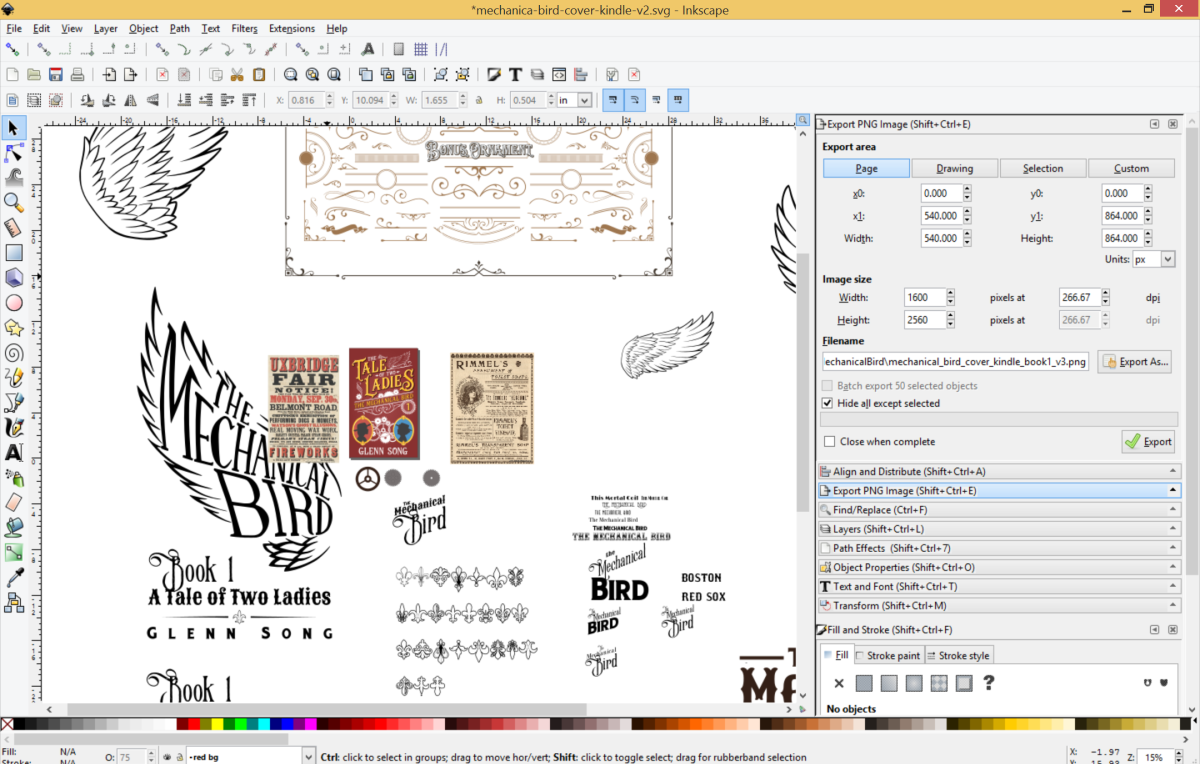The height and width of the screenshot is (764, 1200).
Task: Choose Page as export area
Action: [x=866, y=168]
